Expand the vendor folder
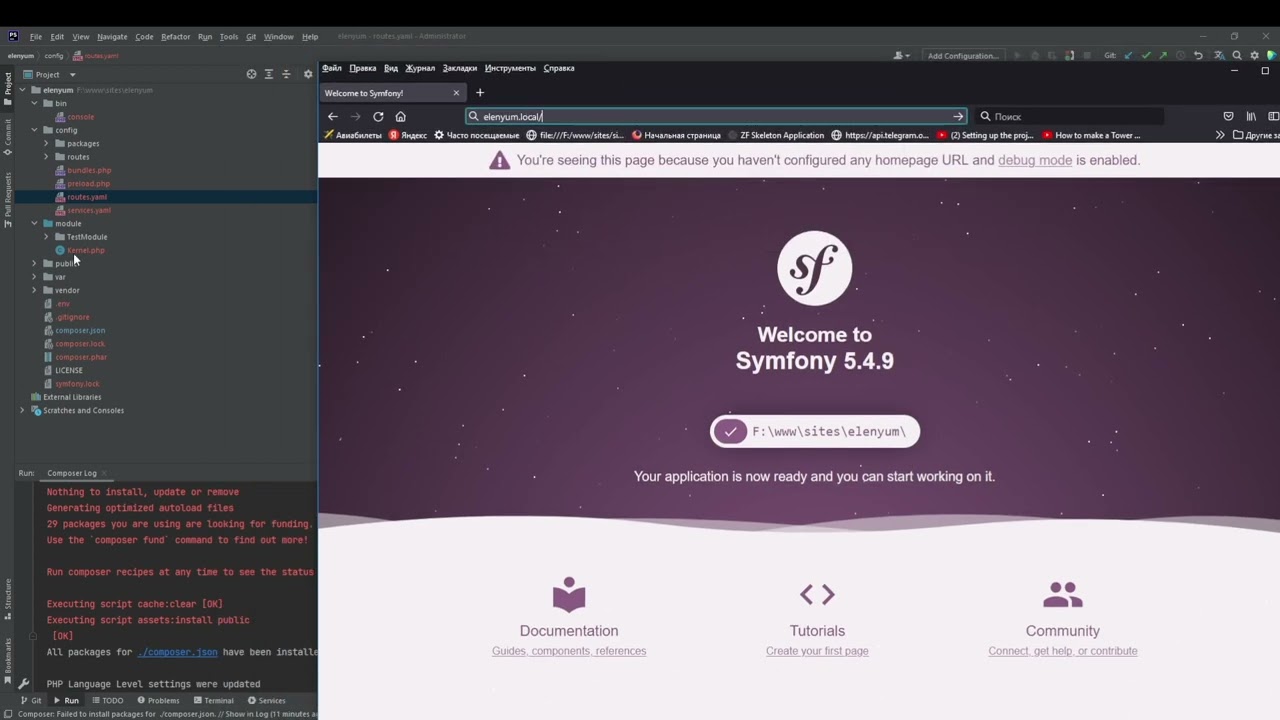The height and width of the screenshot is (720, 1280). coord(34,290)
